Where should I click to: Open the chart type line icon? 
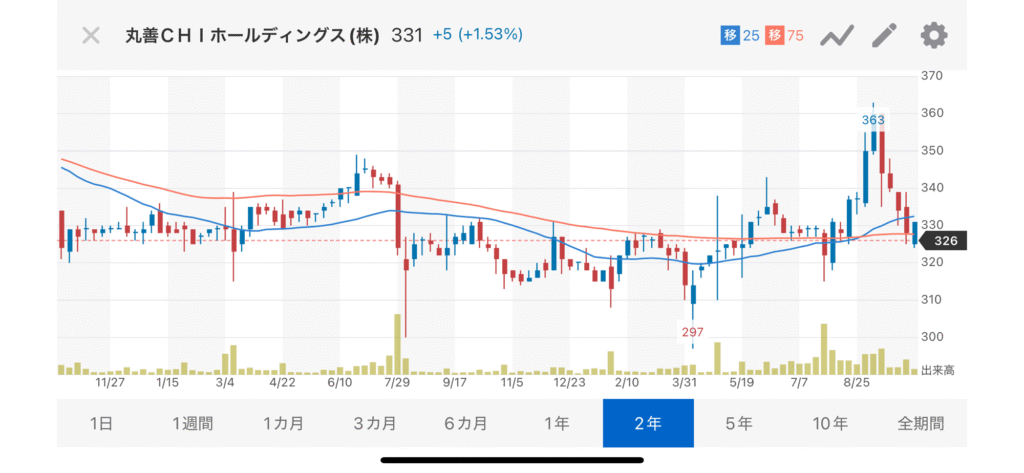(x=836, y=36)
